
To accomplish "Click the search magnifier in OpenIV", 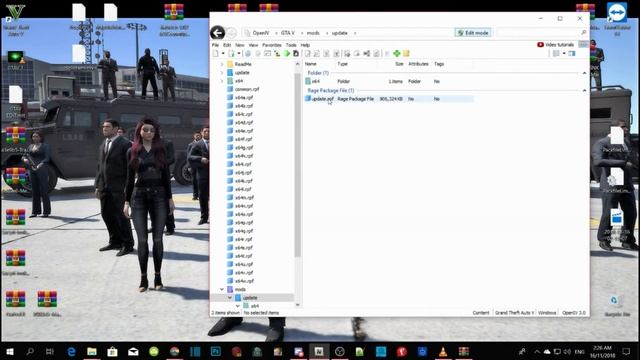I will click(x=584, y=33).
